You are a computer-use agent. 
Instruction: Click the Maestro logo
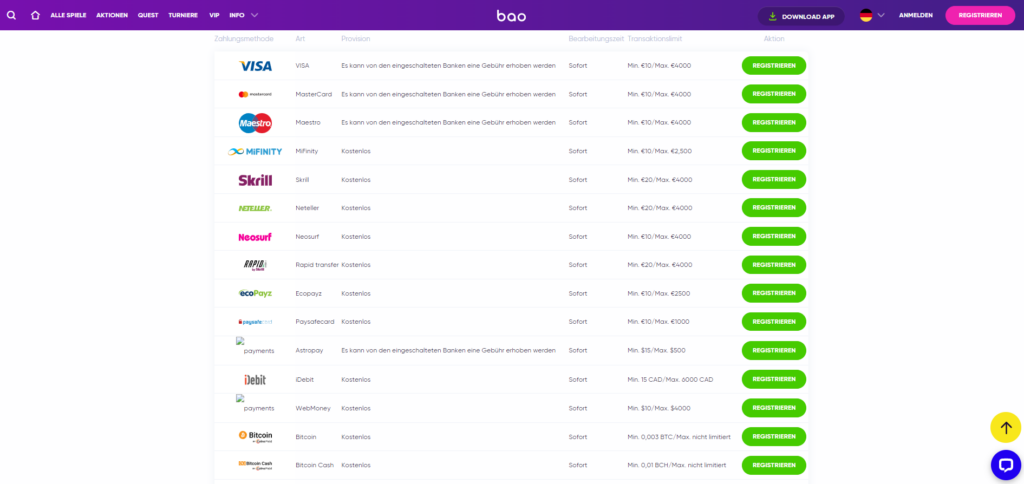coord(255,123)
